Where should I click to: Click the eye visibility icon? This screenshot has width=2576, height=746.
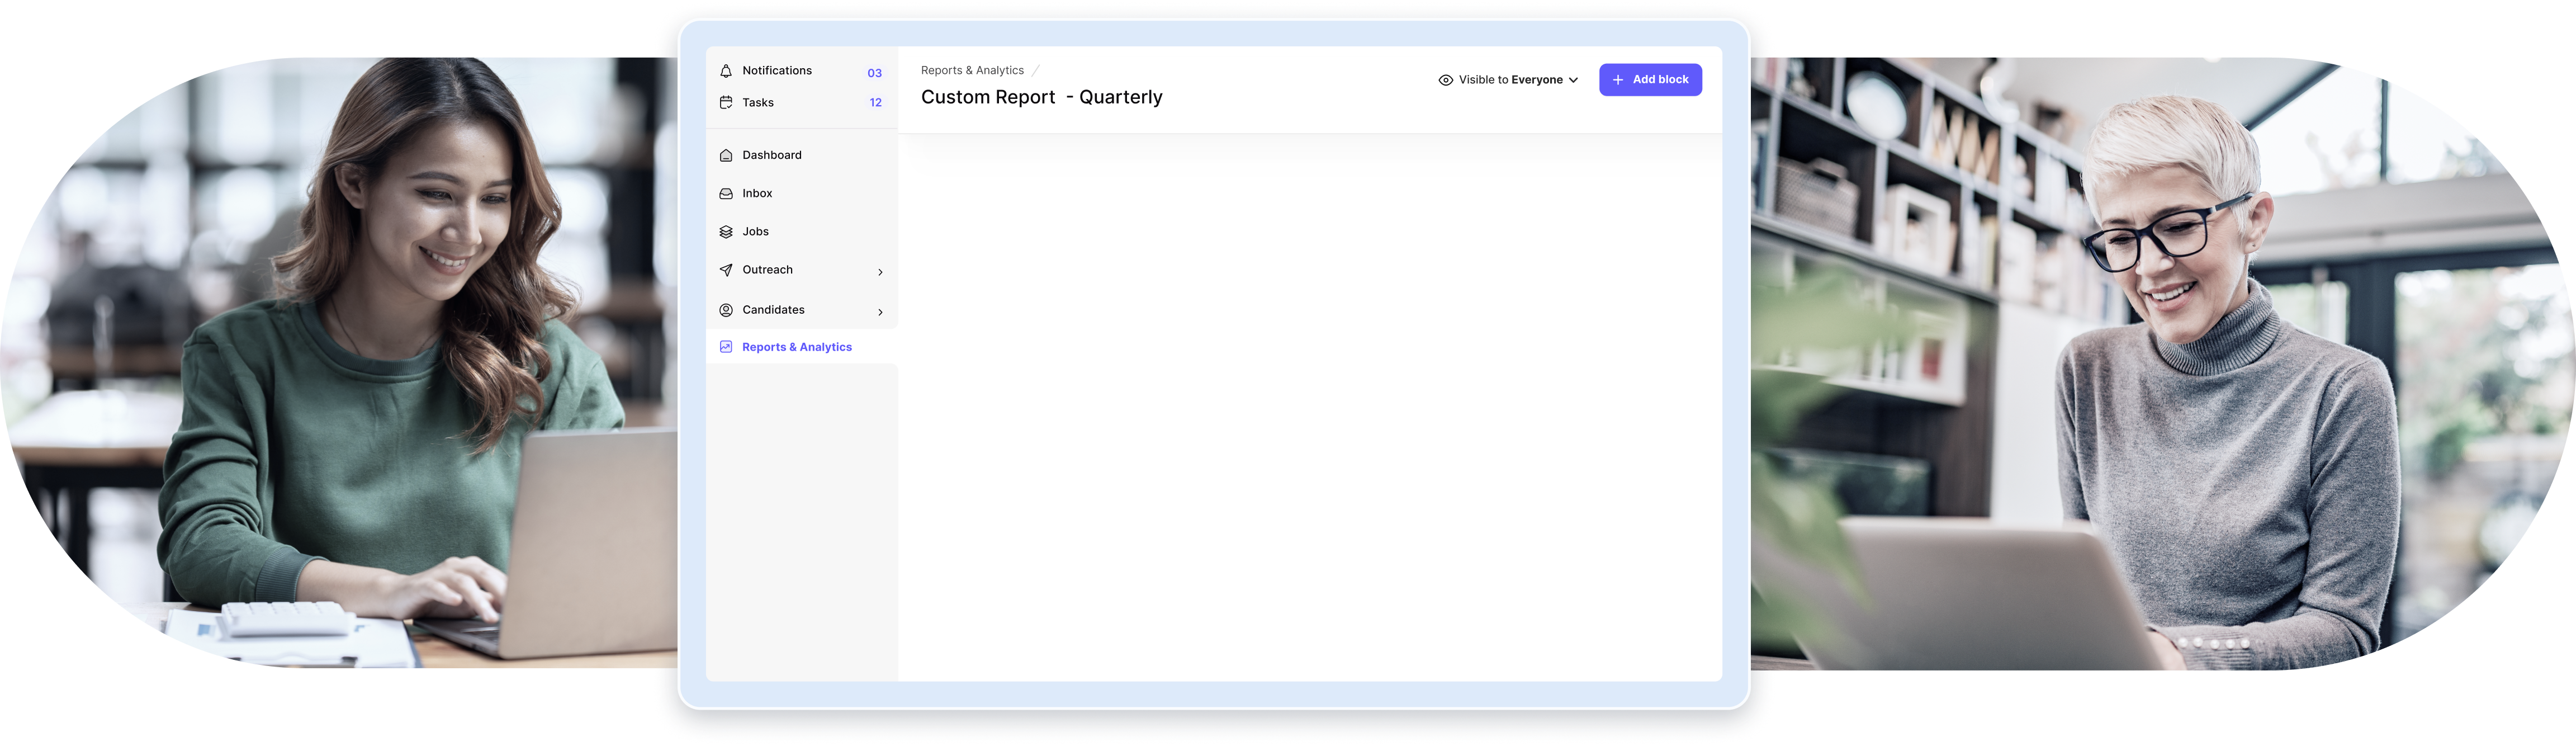[x=1445, y=80]
